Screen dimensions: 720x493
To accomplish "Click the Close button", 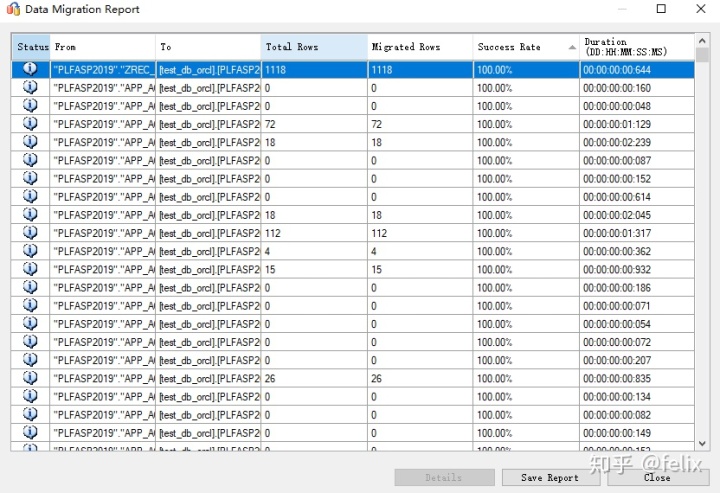I will pyautogui.click(x=658, y=477).
